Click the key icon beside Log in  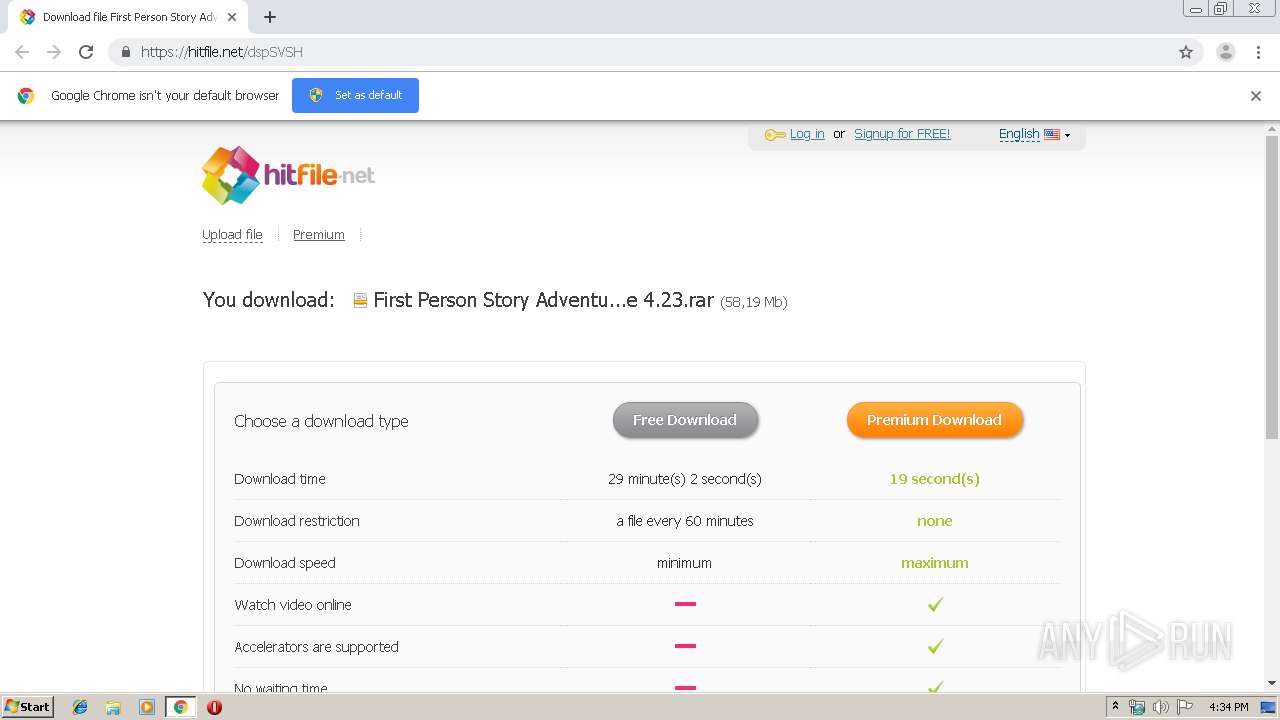point(775,135)
